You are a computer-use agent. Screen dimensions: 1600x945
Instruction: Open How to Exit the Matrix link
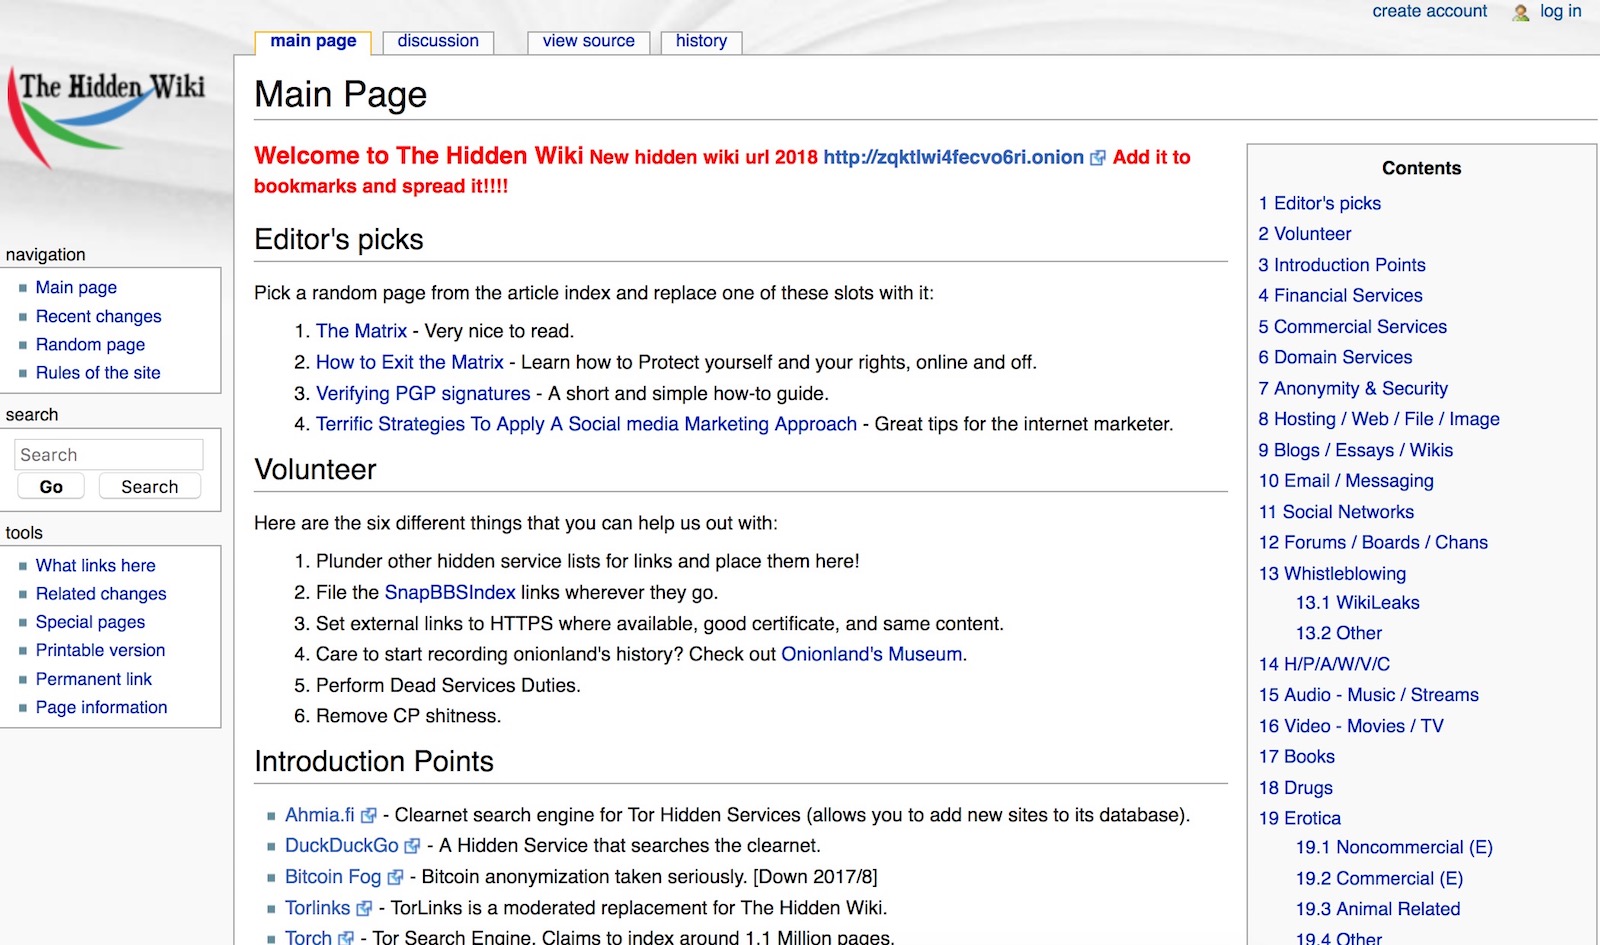[x=410, y=363]
